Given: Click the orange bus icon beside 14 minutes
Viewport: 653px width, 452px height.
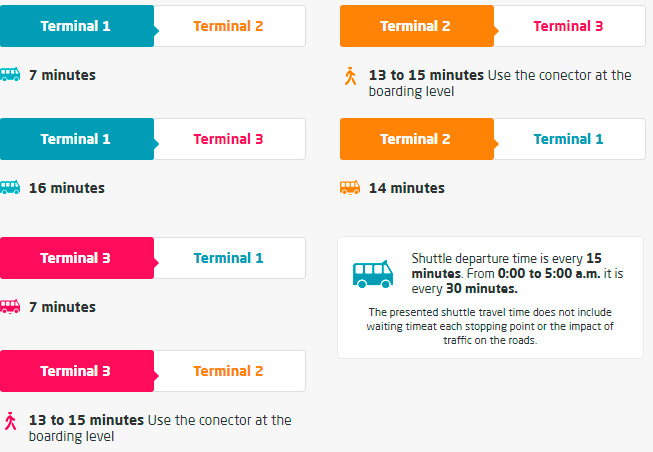Looking at the screenshot, I should pyautogui.click(x=350, y=188).
